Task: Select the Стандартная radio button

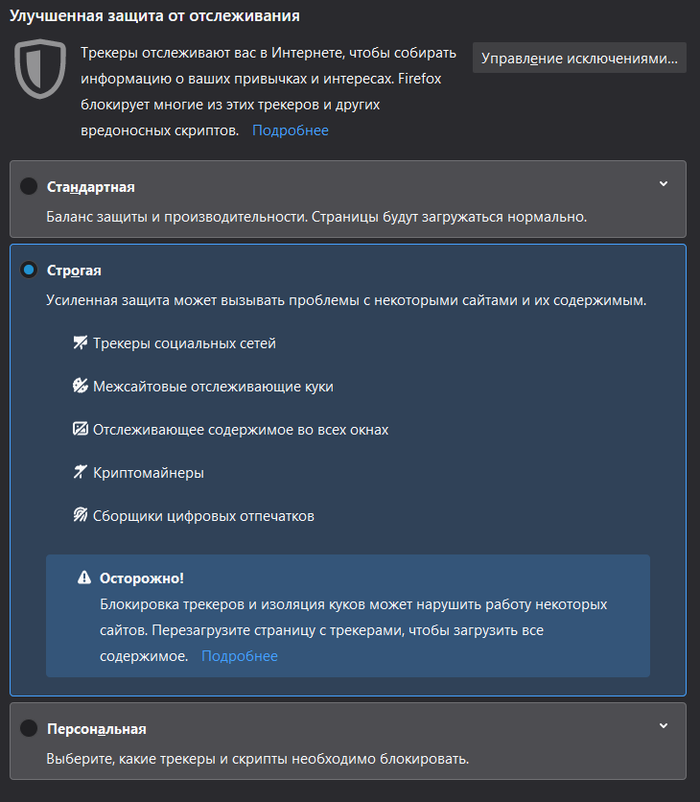Action: click(29, 186)
